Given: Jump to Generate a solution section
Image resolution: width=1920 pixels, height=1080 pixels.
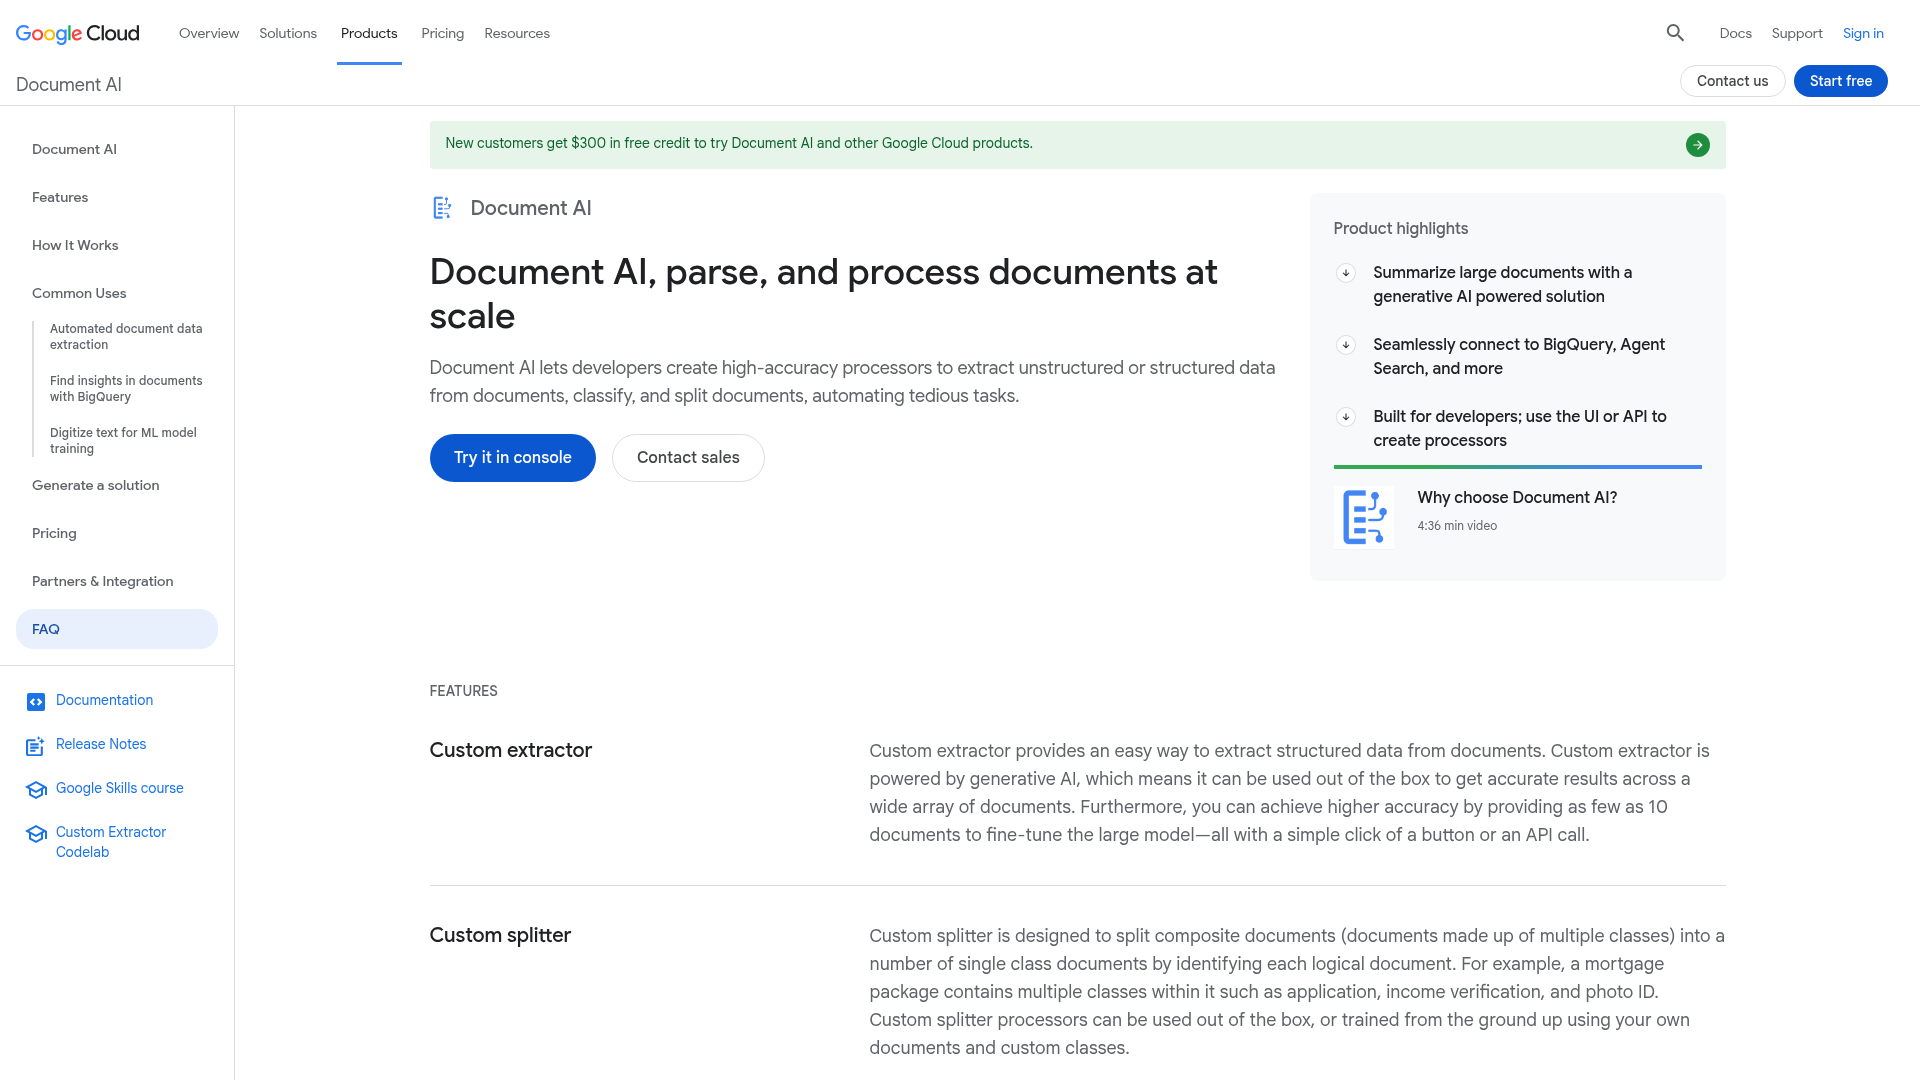Looking at the screenshot, I should coord(96,485).
